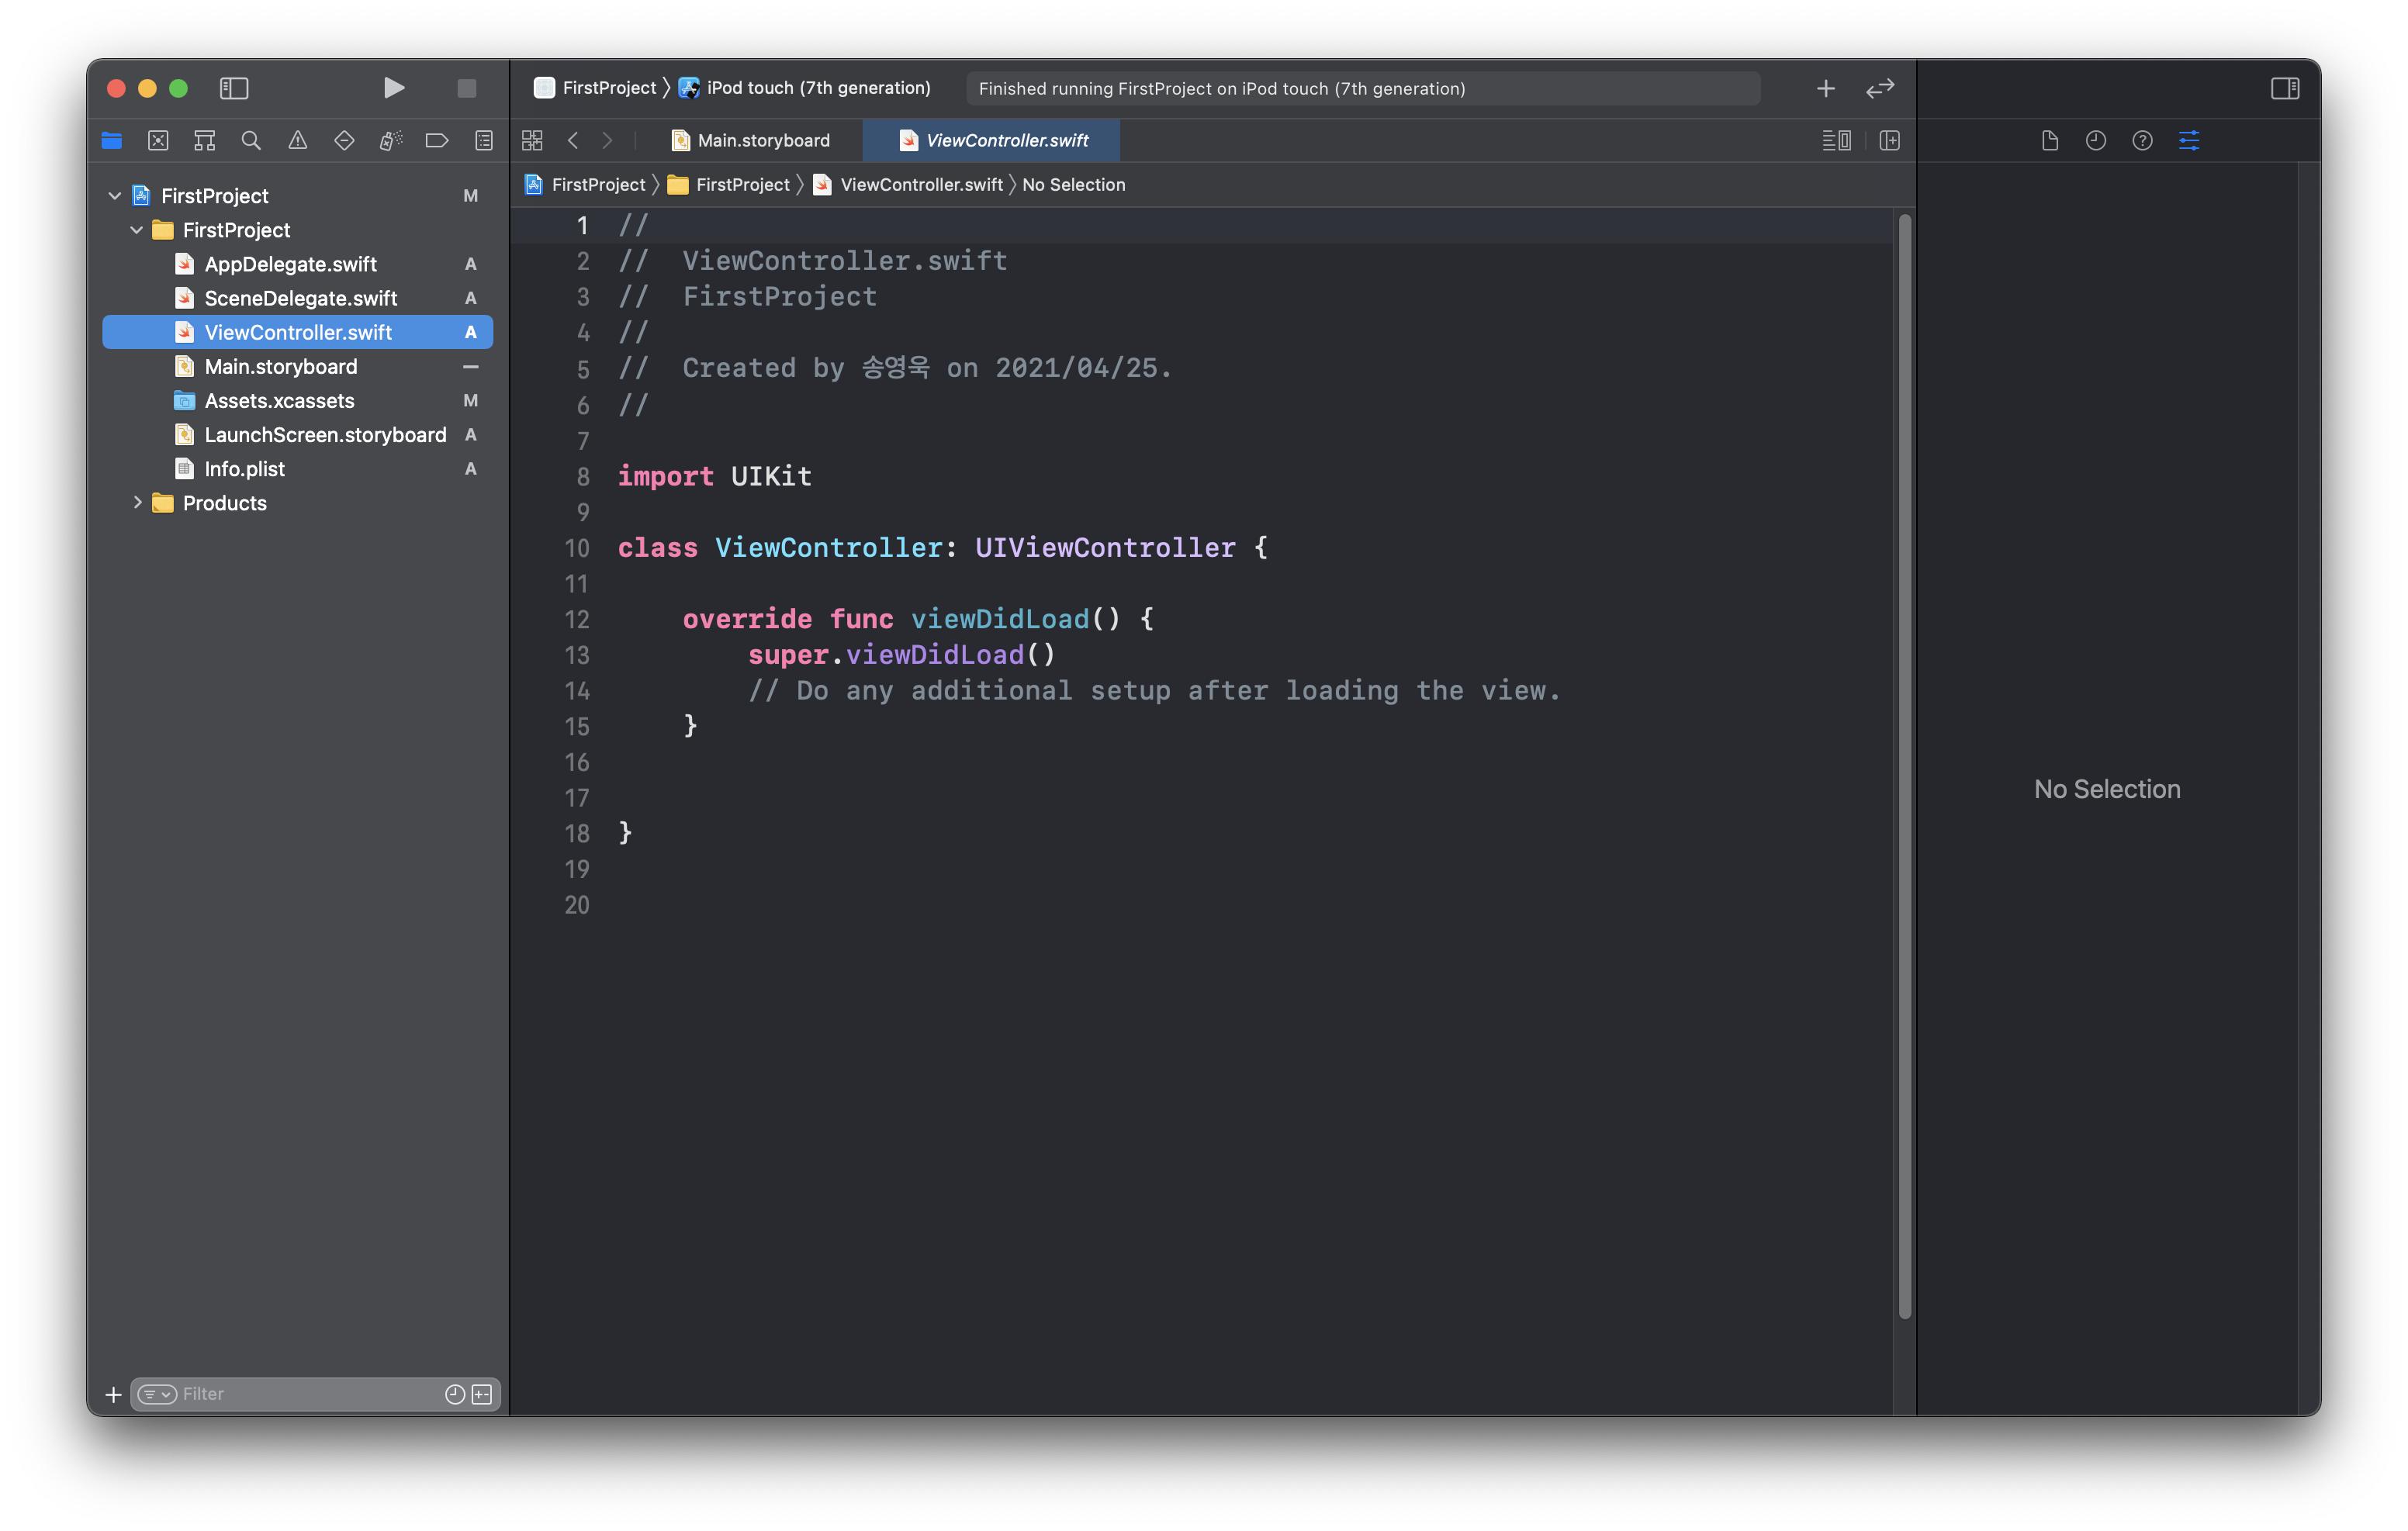Toggle the right inspector panel
Viewport: 2408px width, 1531px height.
[x=2285, y=88]
